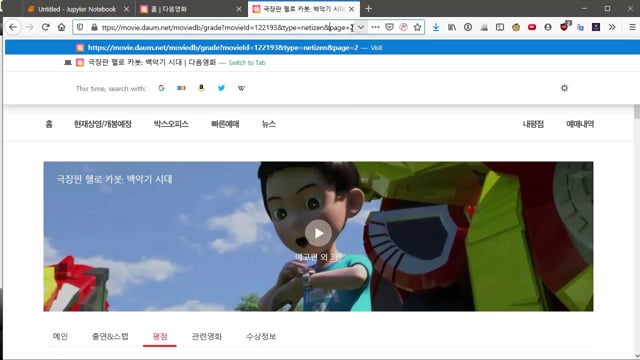The image size is (640, 360).
Task: Save page to Pocket icon
Action: pos(389,27)
